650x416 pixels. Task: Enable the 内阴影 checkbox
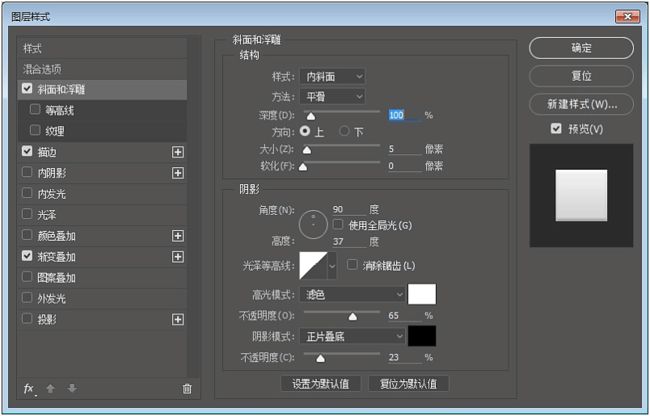[27, 172]
